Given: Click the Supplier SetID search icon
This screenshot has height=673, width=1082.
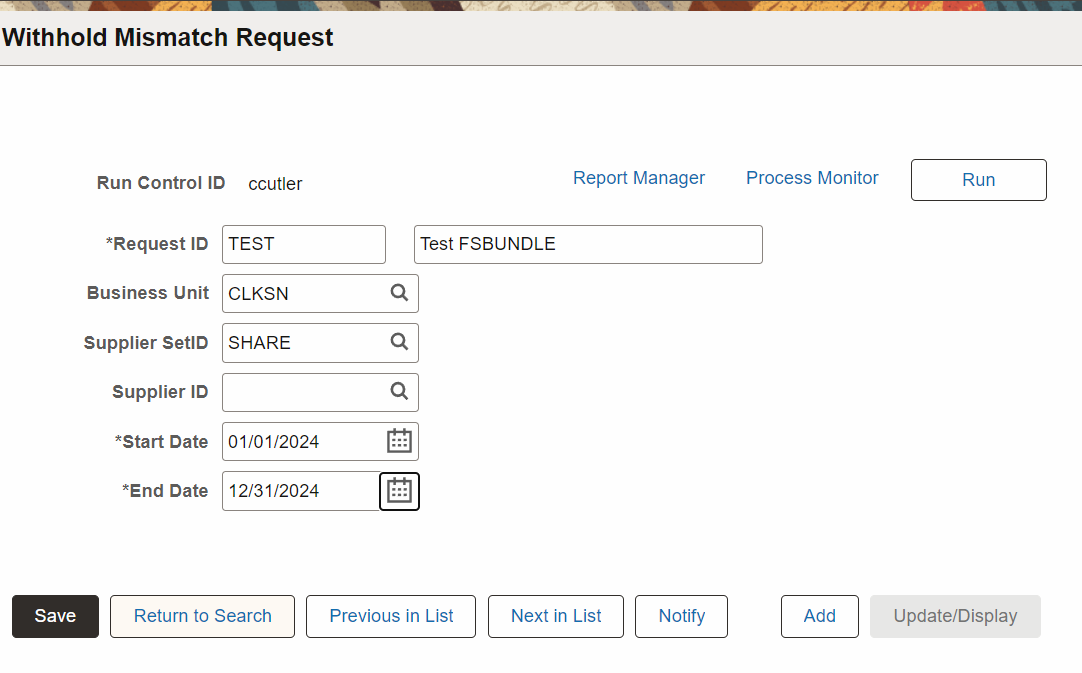Looking at the screenshot, I should [x=399, y=342].
